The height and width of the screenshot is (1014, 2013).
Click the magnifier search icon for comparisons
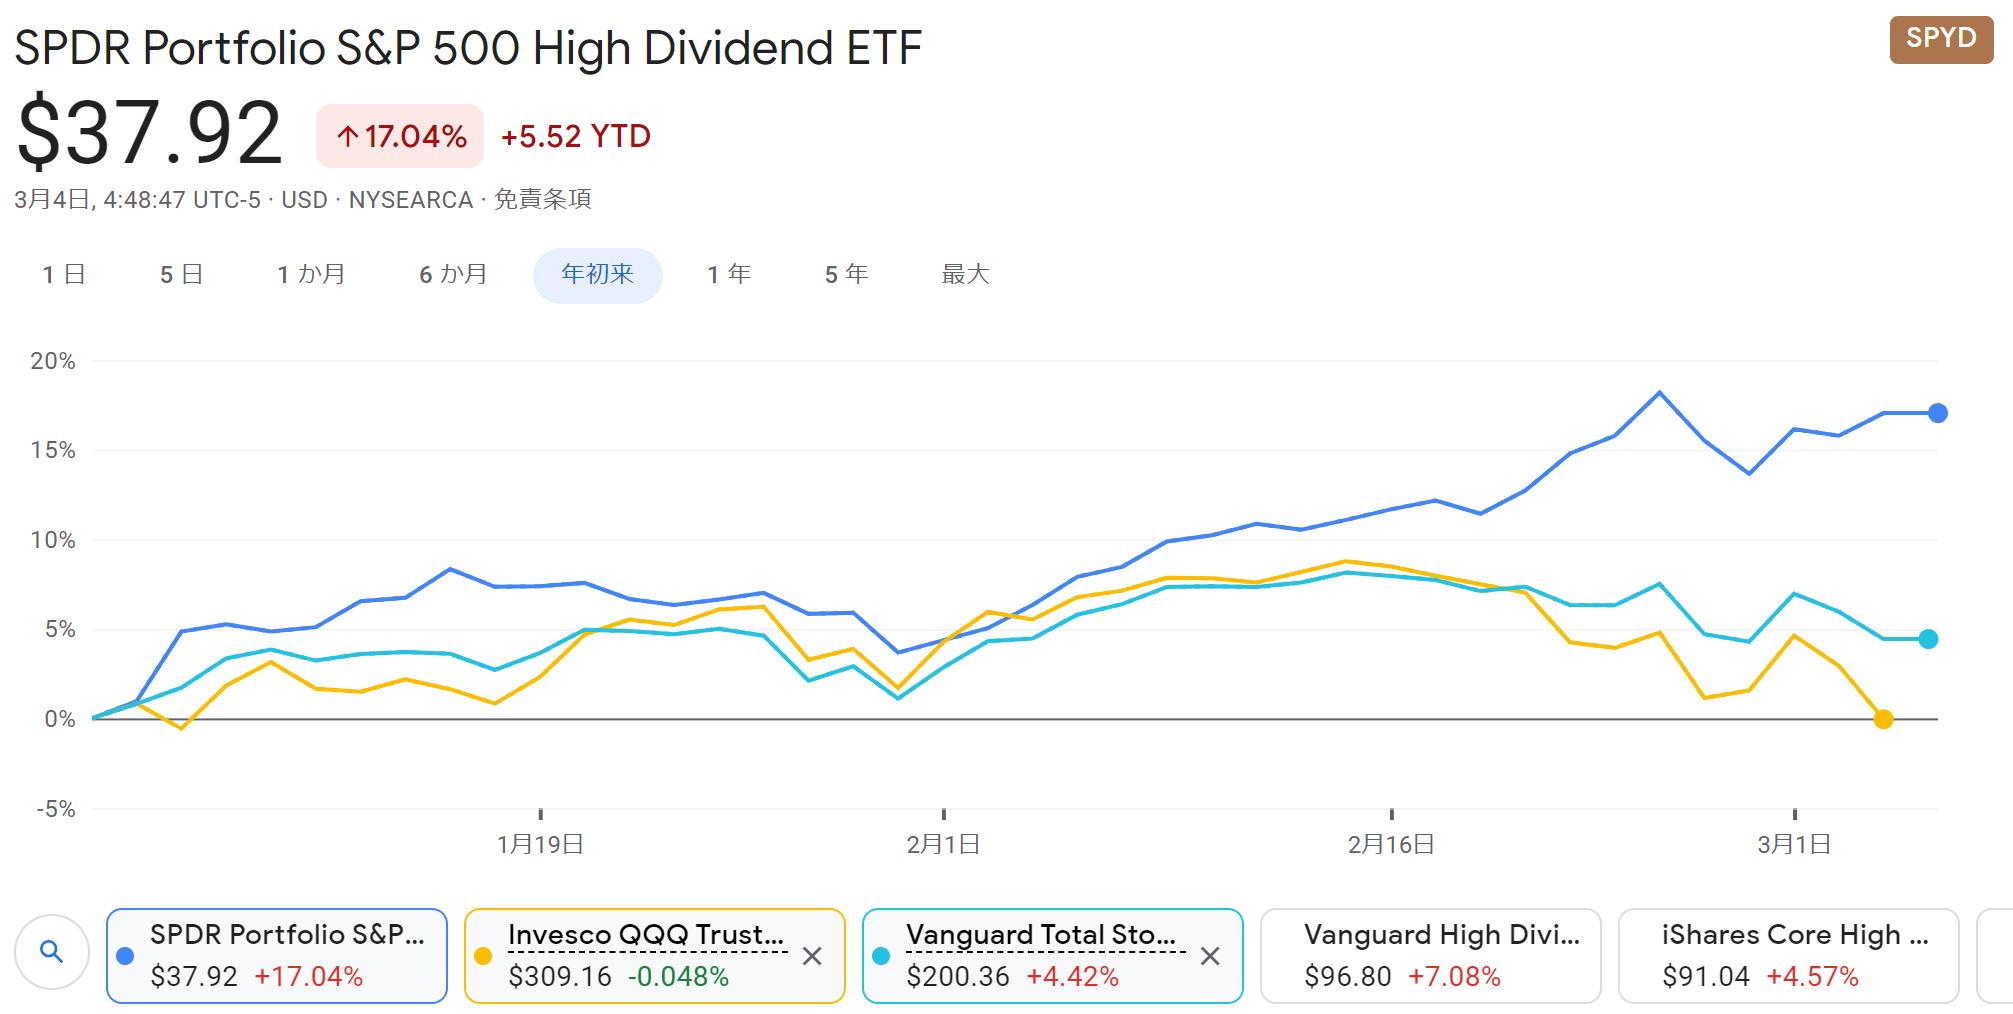pyautogui.click(x=52, y=953)
